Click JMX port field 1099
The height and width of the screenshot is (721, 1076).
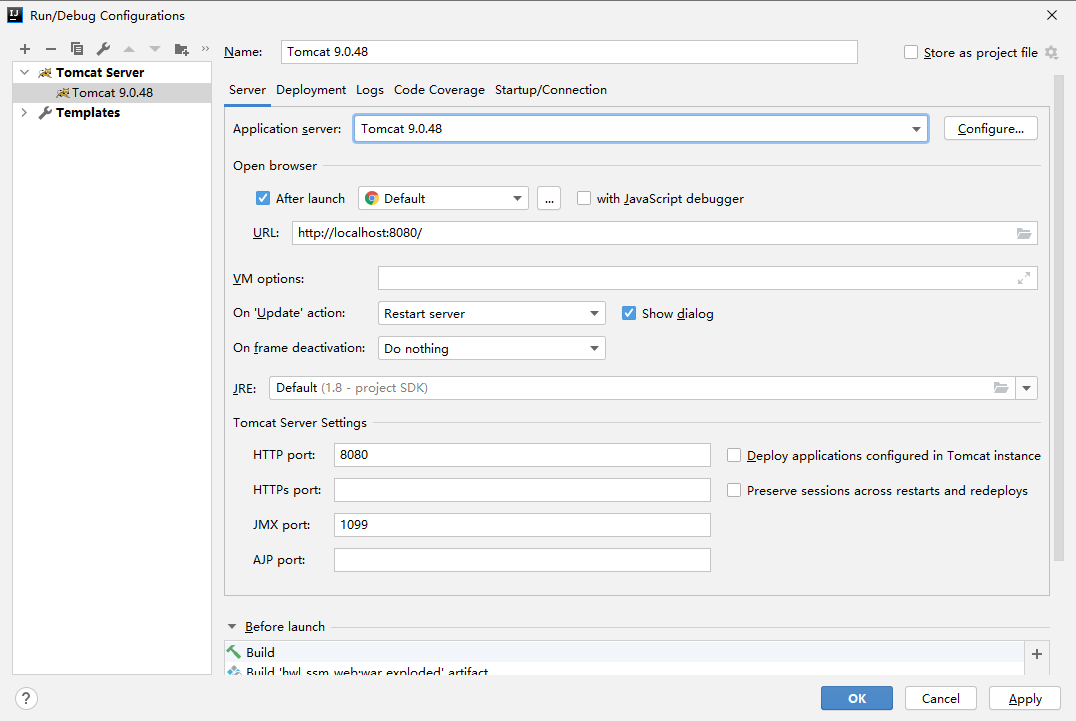point(522,525)
